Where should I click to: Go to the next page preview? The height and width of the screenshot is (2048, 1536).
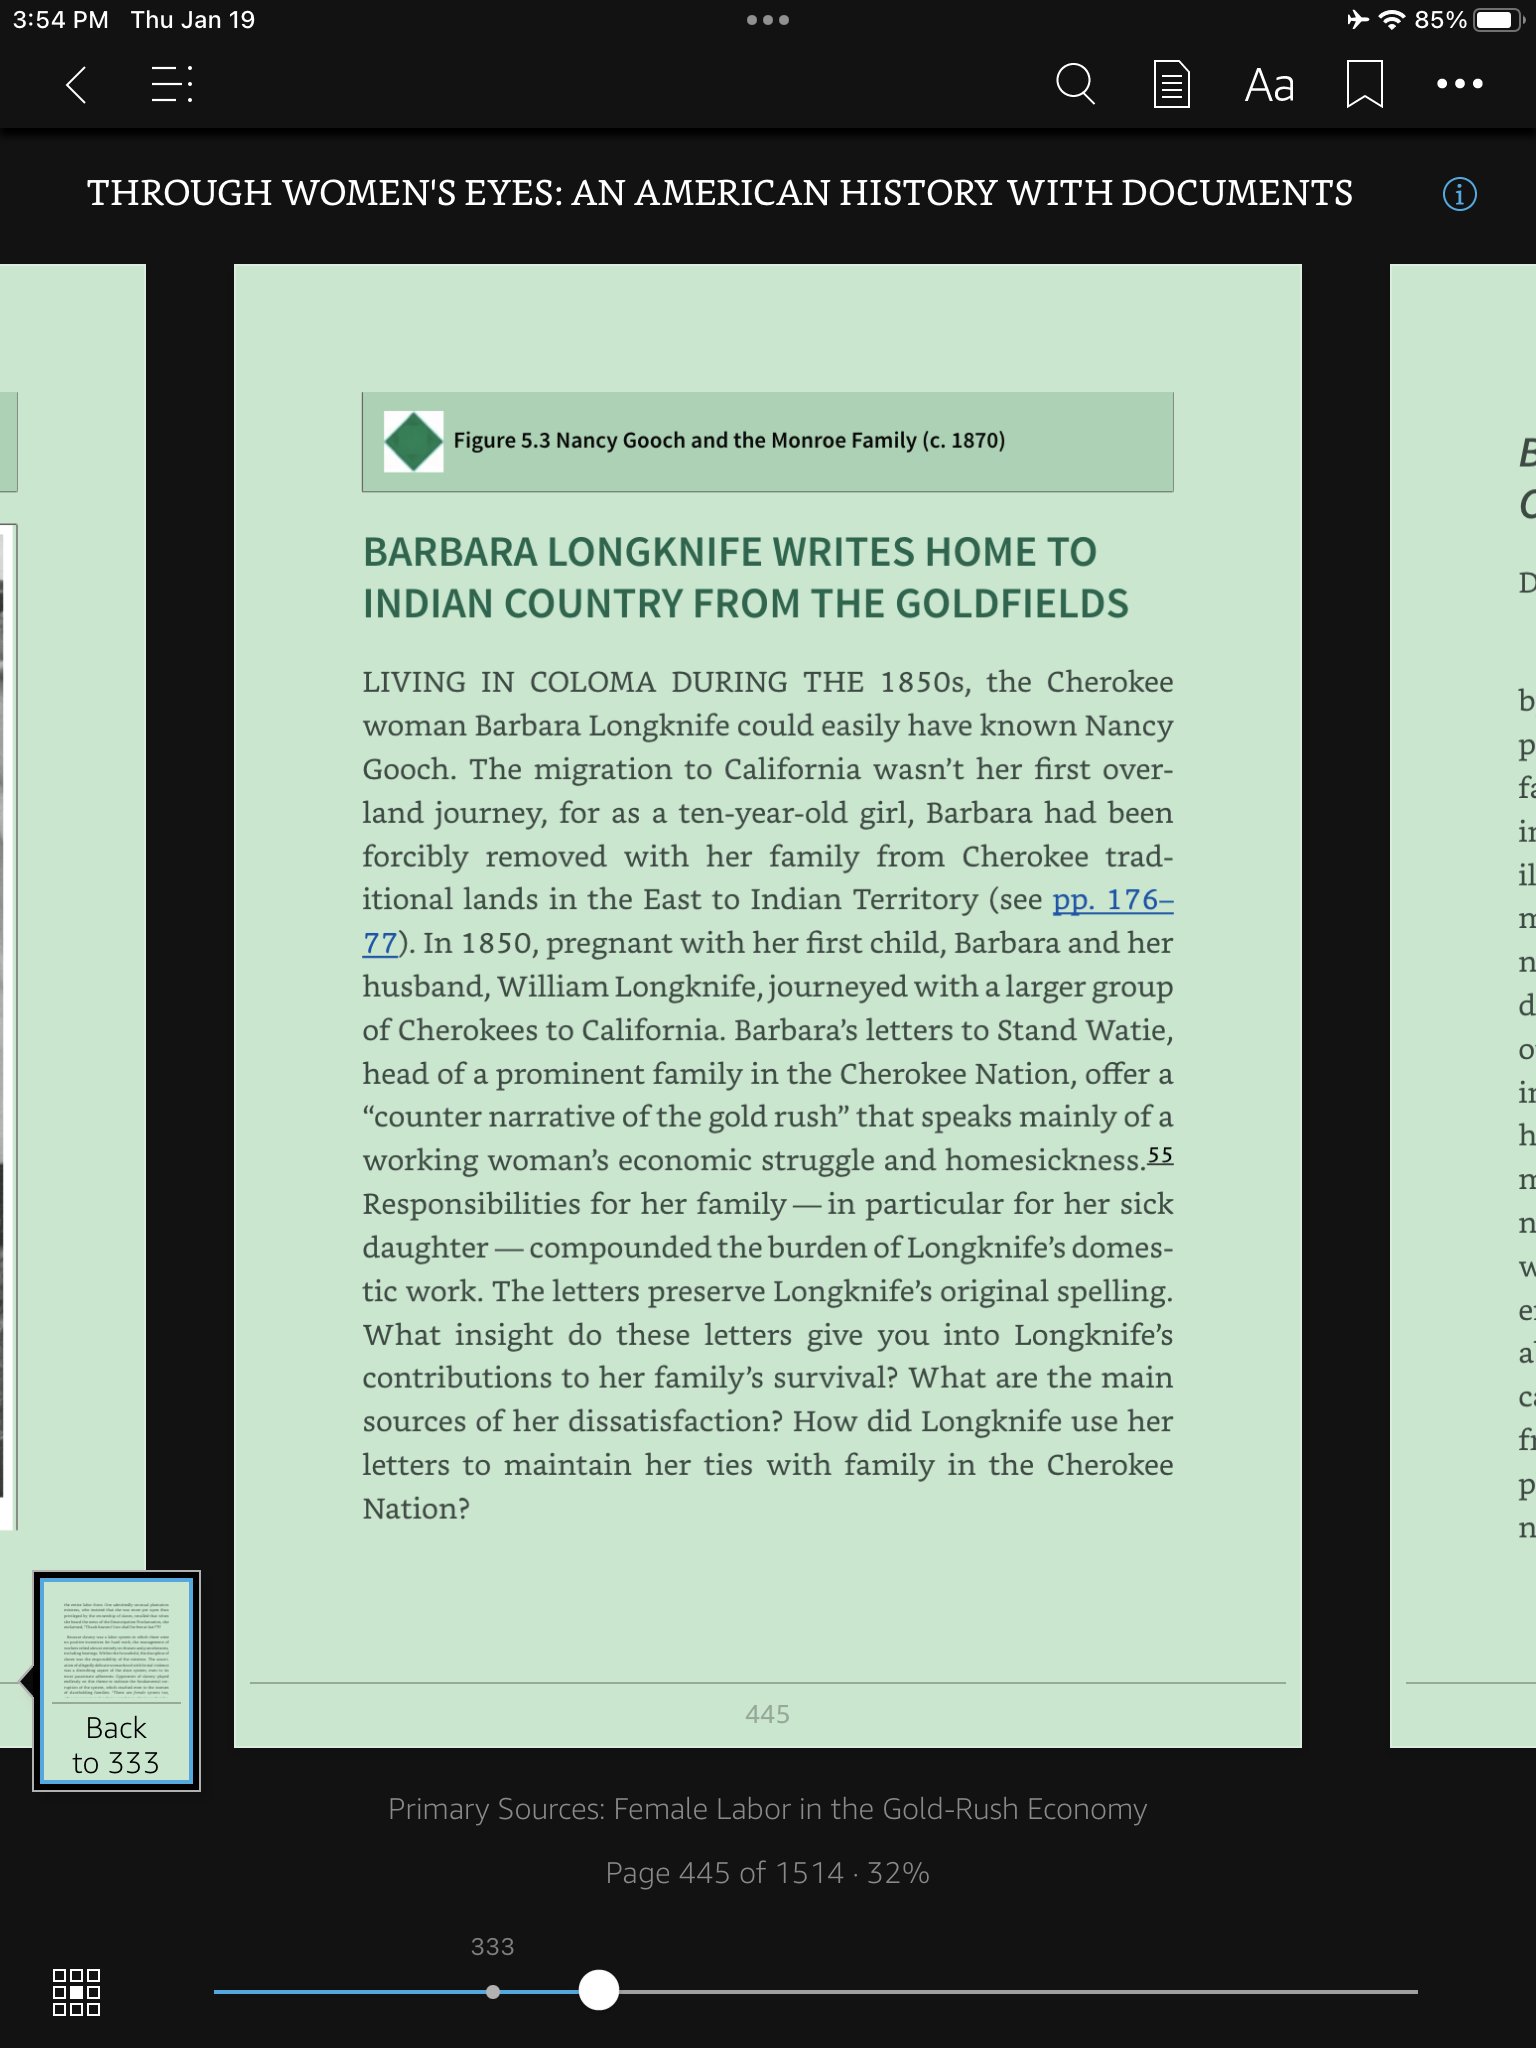point(1463,1005)
